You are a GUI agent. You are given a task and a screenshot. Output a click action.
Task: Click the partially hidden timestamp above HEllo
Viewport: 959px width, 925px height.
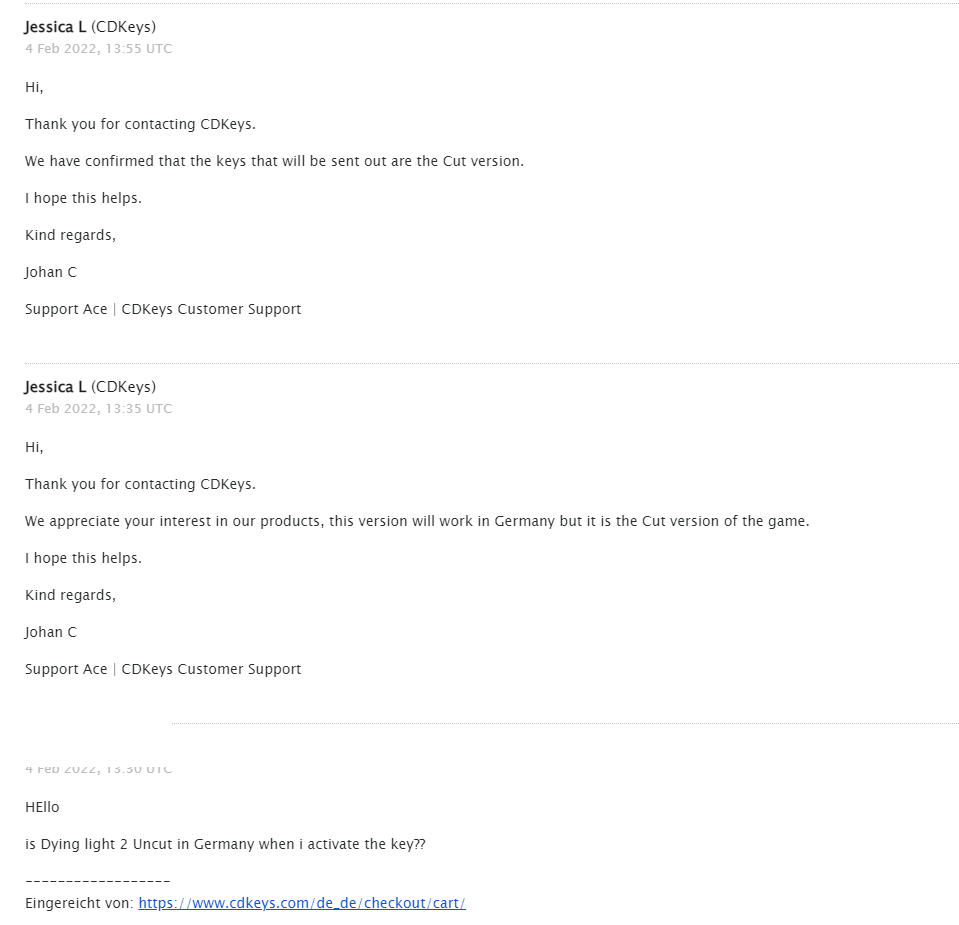pyautogui.click(x=98, y=769)
